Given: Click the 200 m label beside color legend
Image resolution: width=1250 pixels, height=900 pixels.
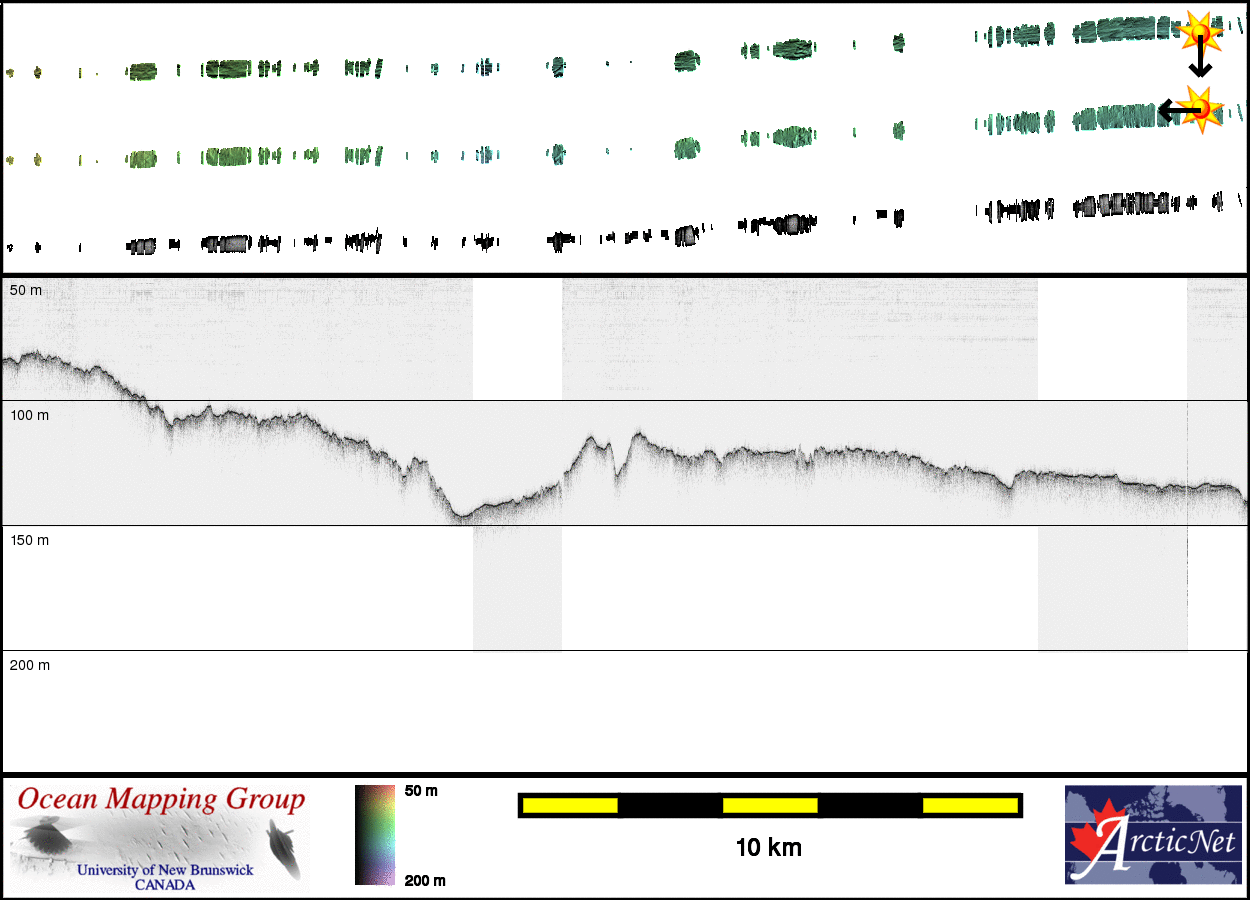Looking at the screenshot, I should tap(424, 880).
